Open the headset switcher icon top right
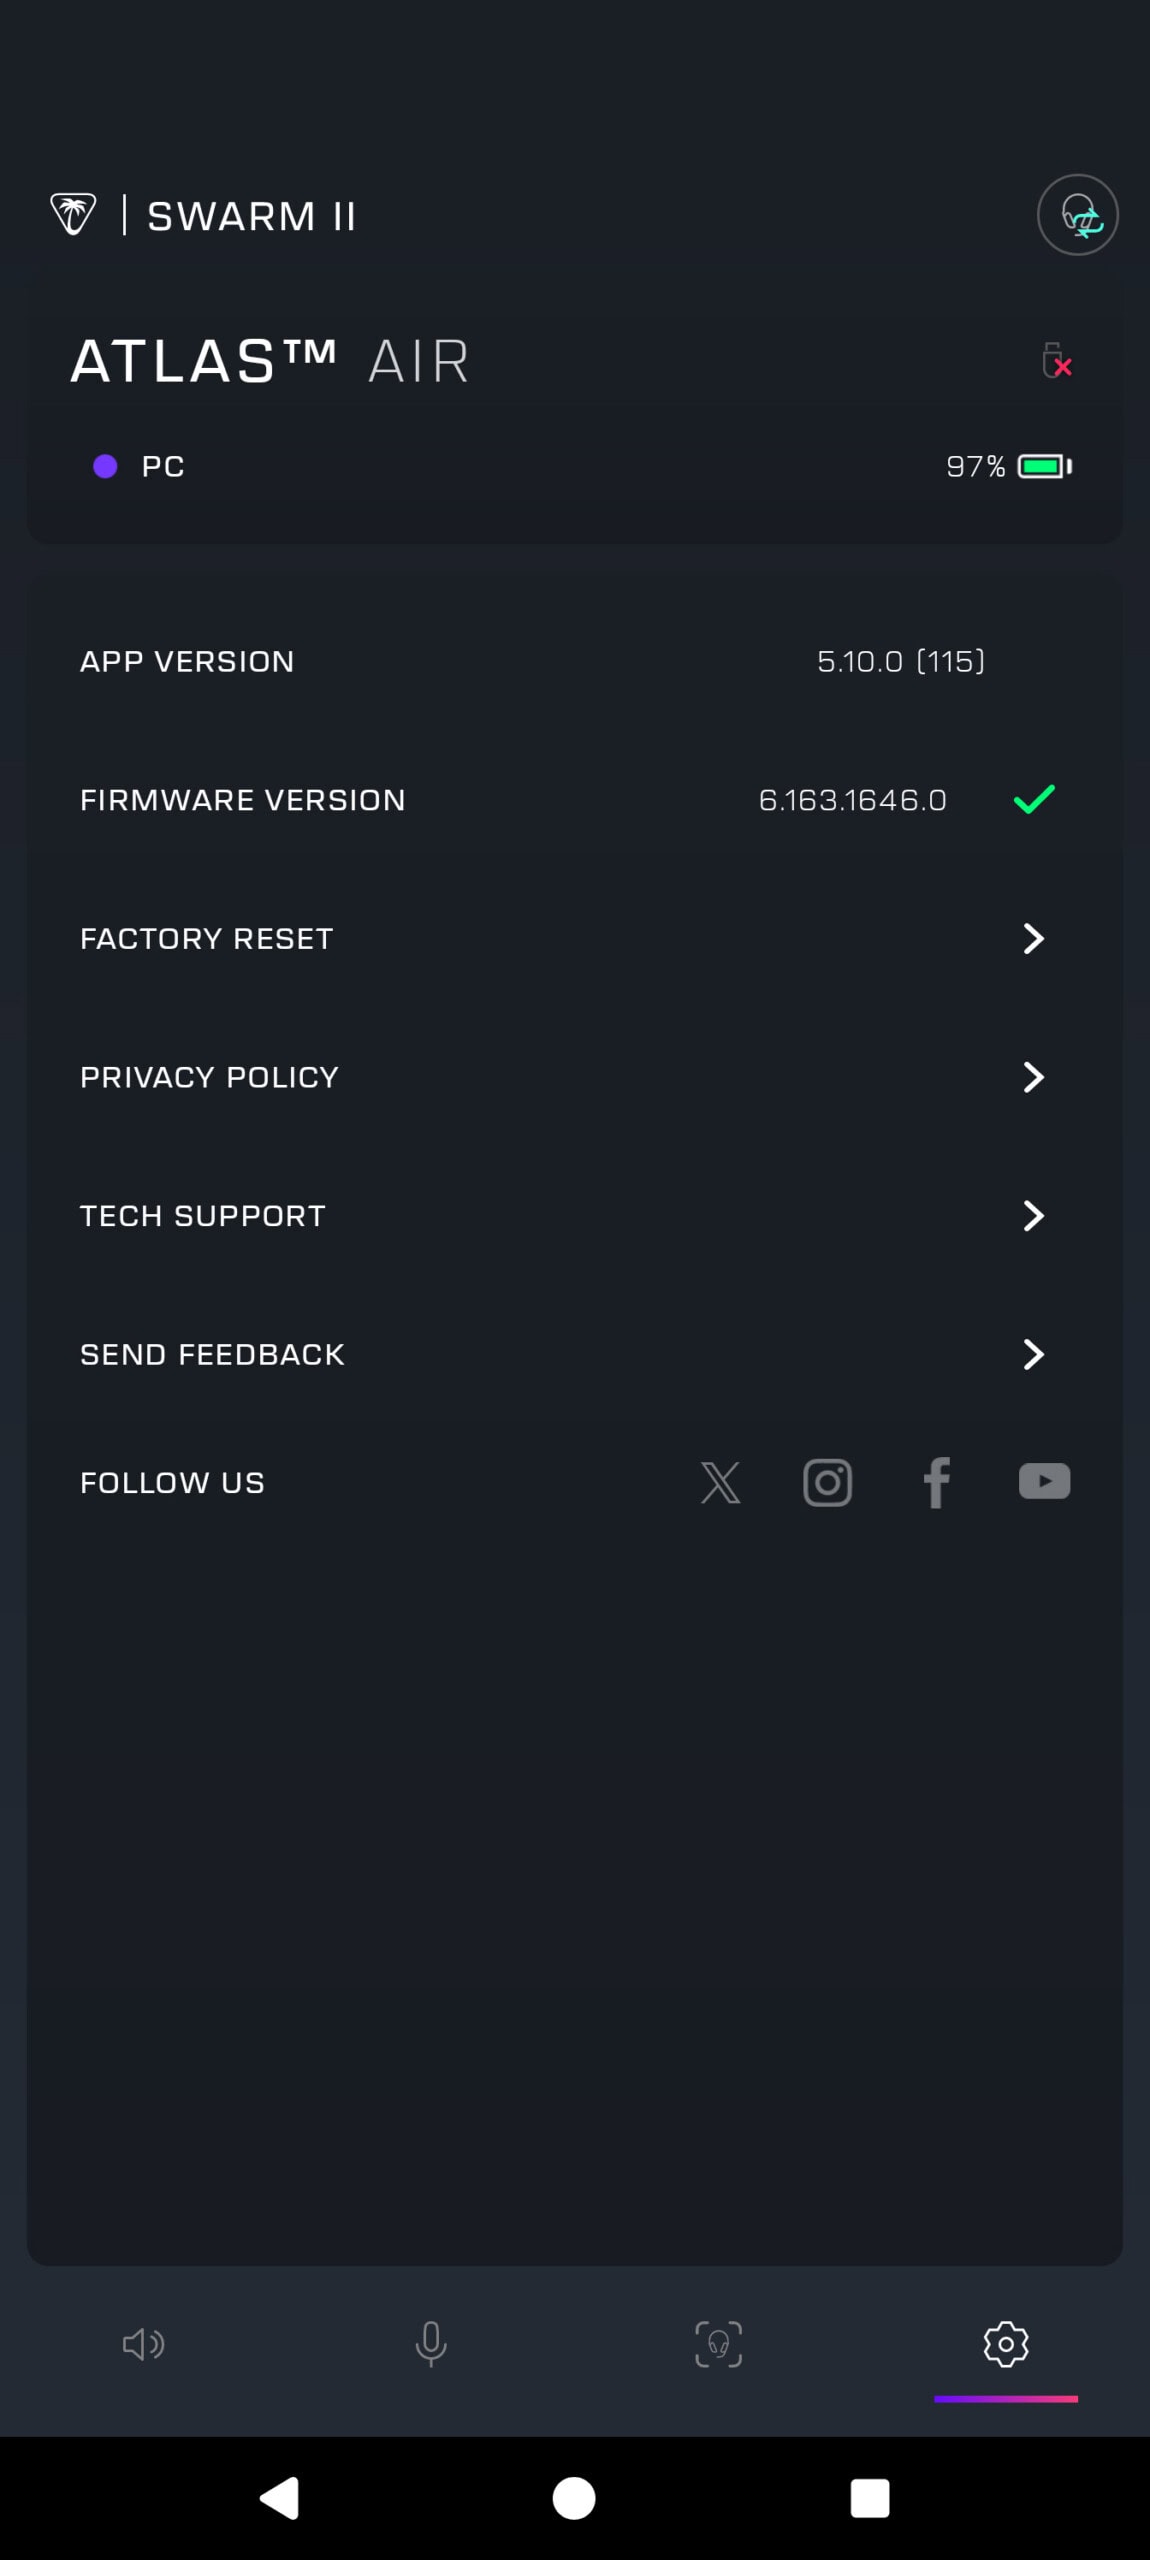 tap(1078, 215)
